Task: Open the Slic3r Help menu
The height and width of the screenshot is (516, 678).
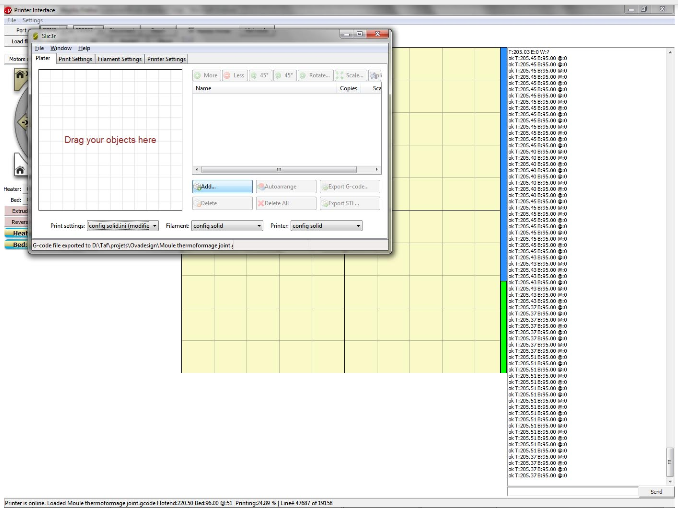Action: pos(84,47)
